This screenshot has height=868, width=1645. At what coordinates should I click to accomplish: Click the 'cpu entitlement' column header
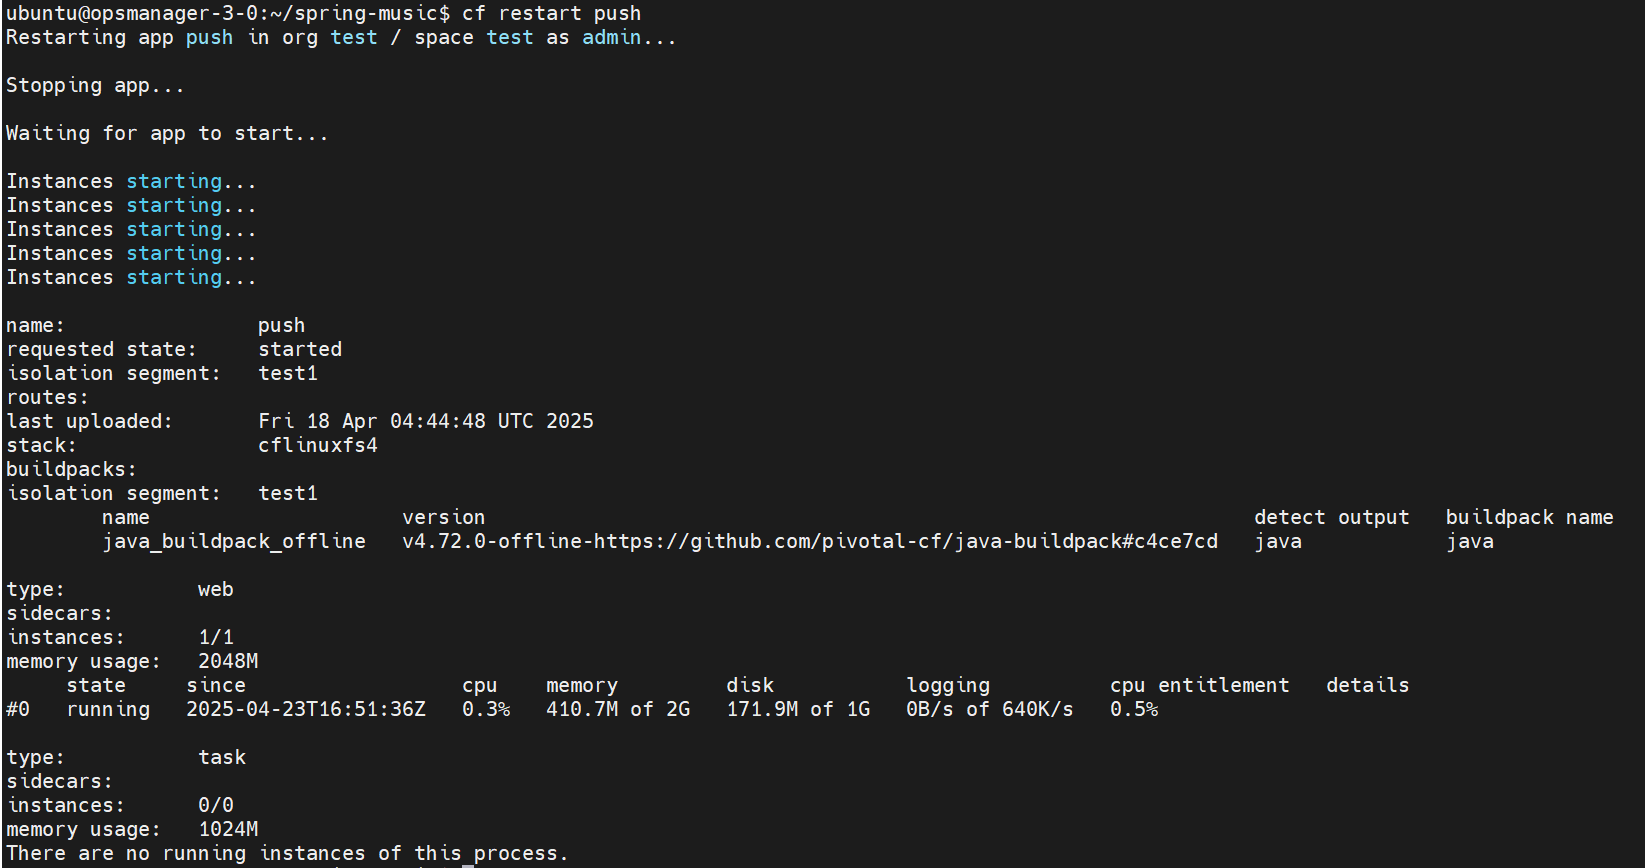1200,686
